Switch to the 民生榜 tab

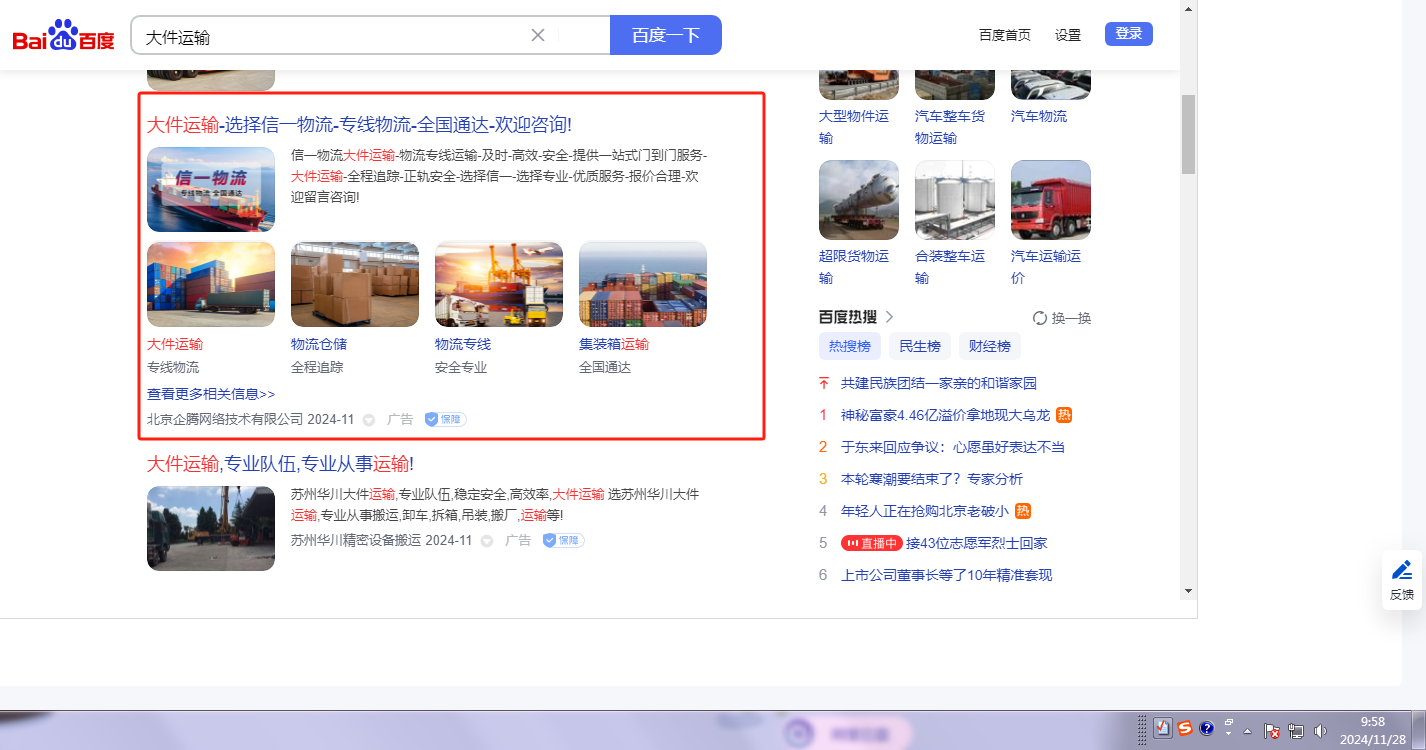tap(920, 347)
